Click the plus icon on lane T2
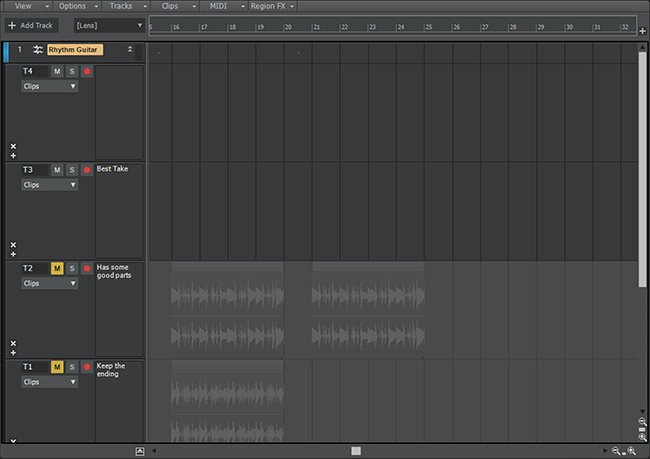The width and height of the screenshot is (650, 459). click(13, 353)
